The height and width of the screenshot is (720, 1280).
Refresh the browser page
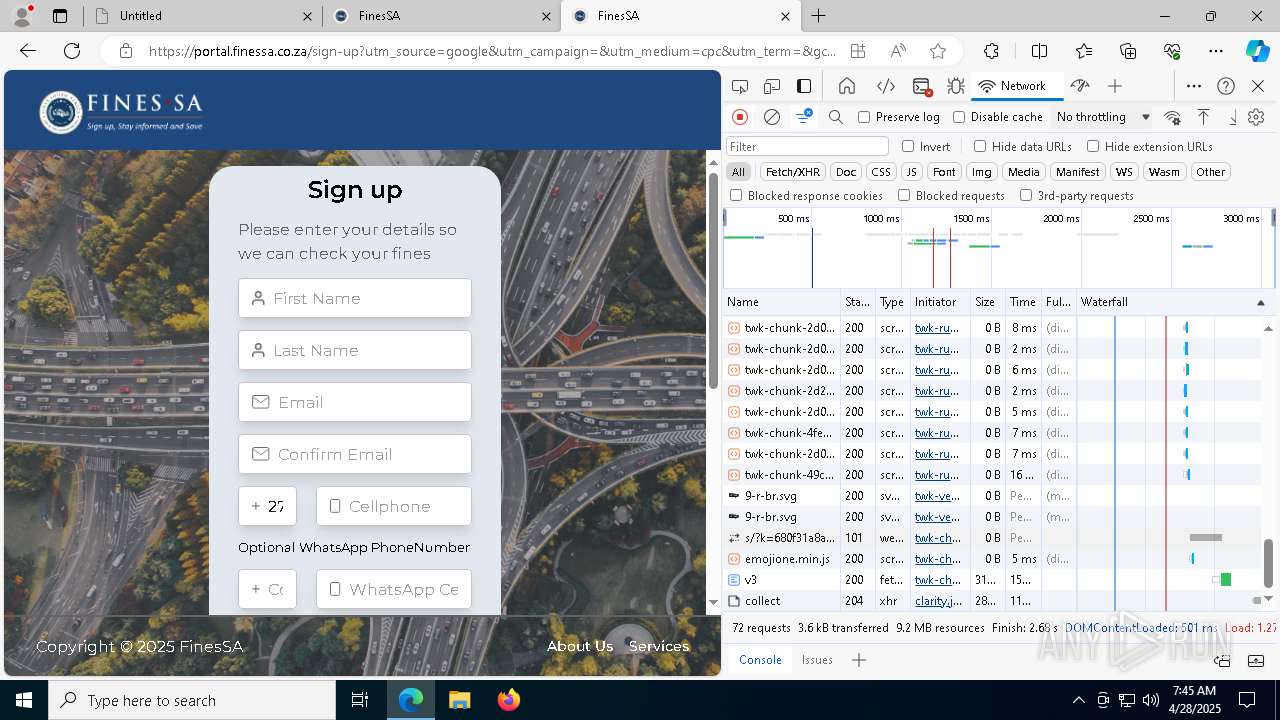pyautogui.click(x=72, y=51)
